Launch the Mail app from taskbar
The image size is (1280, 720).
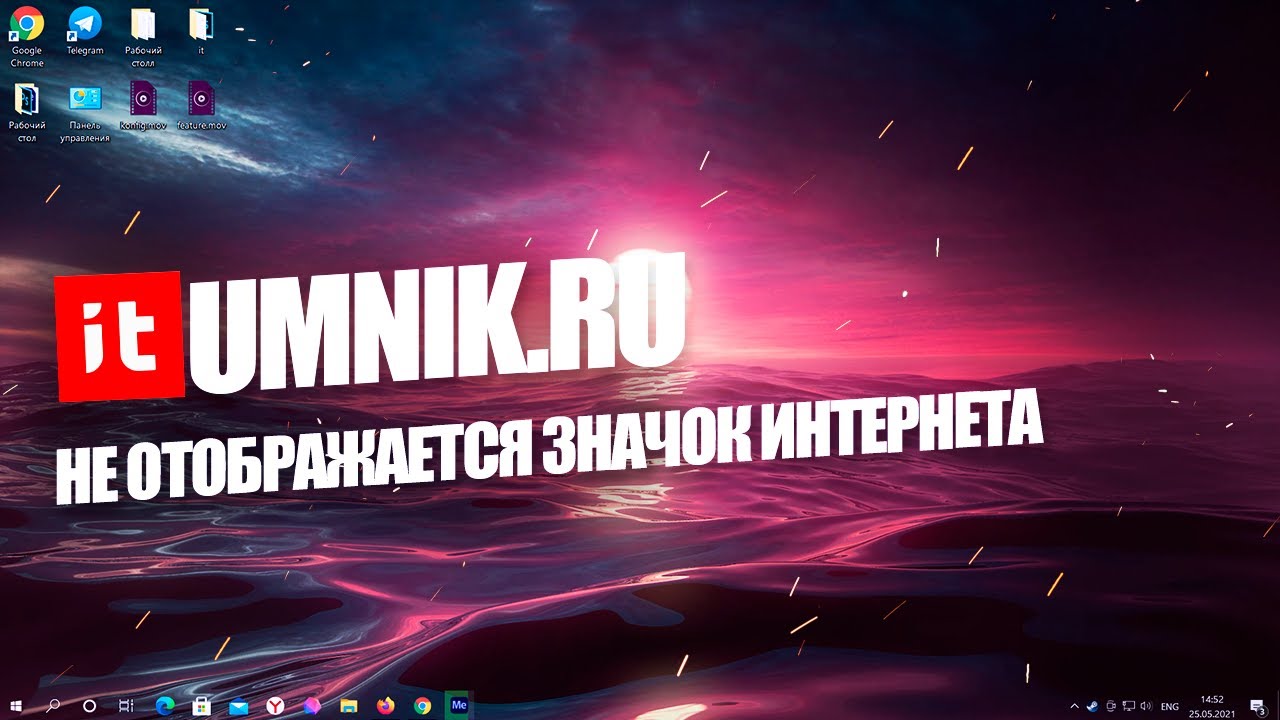tap(238, 705)
